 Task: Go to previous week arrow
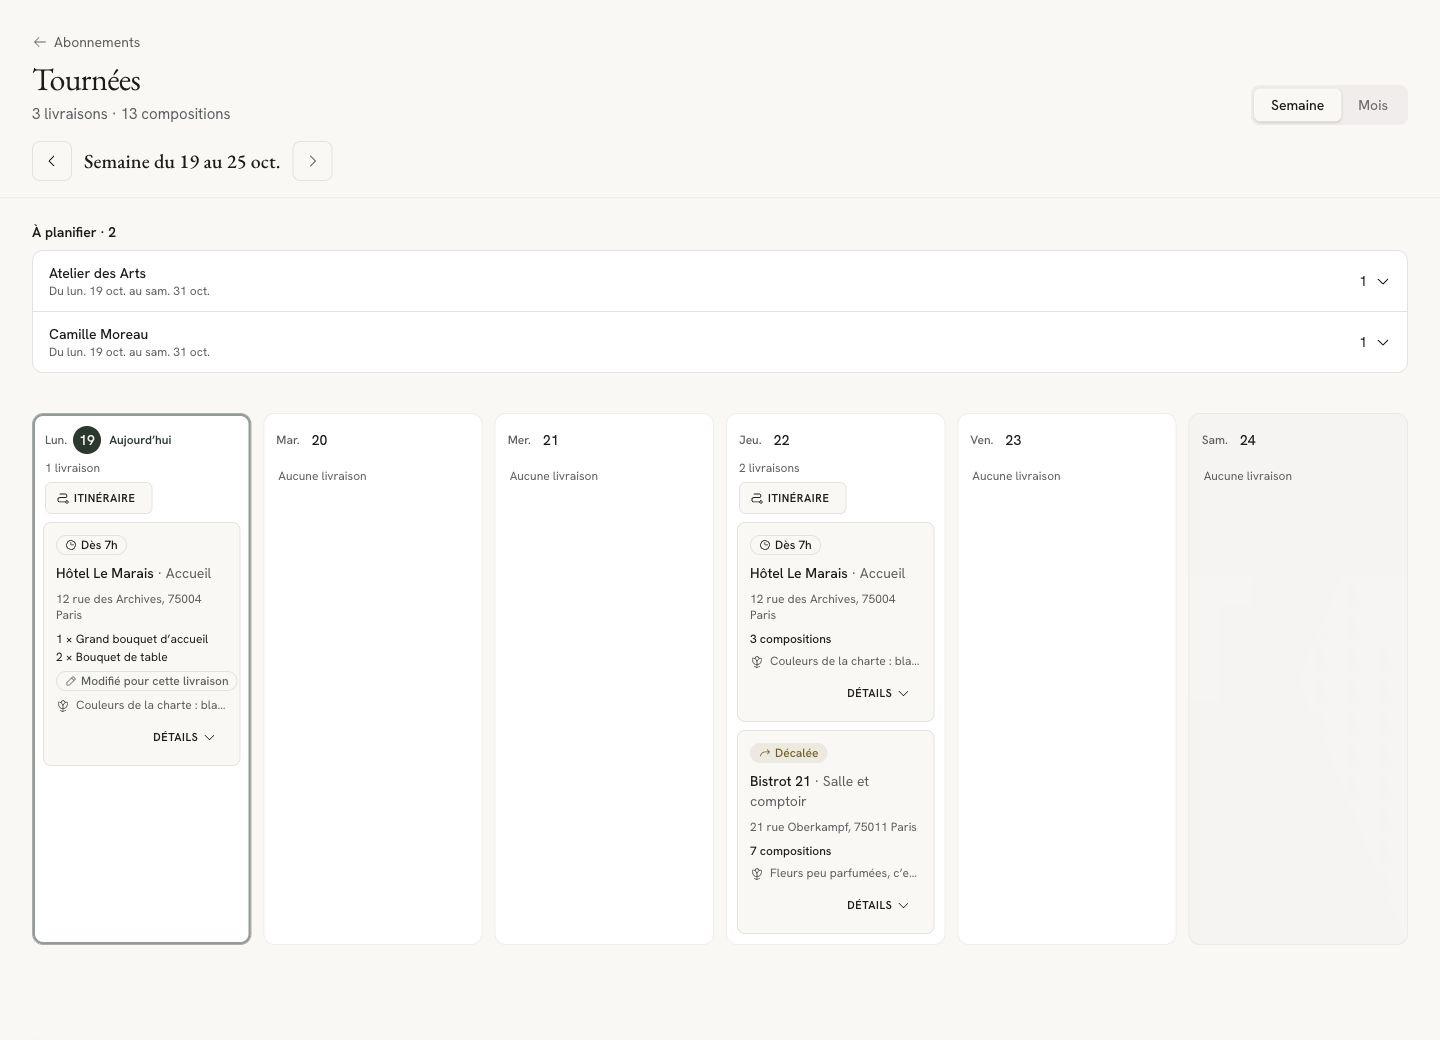tap(52, 161)
